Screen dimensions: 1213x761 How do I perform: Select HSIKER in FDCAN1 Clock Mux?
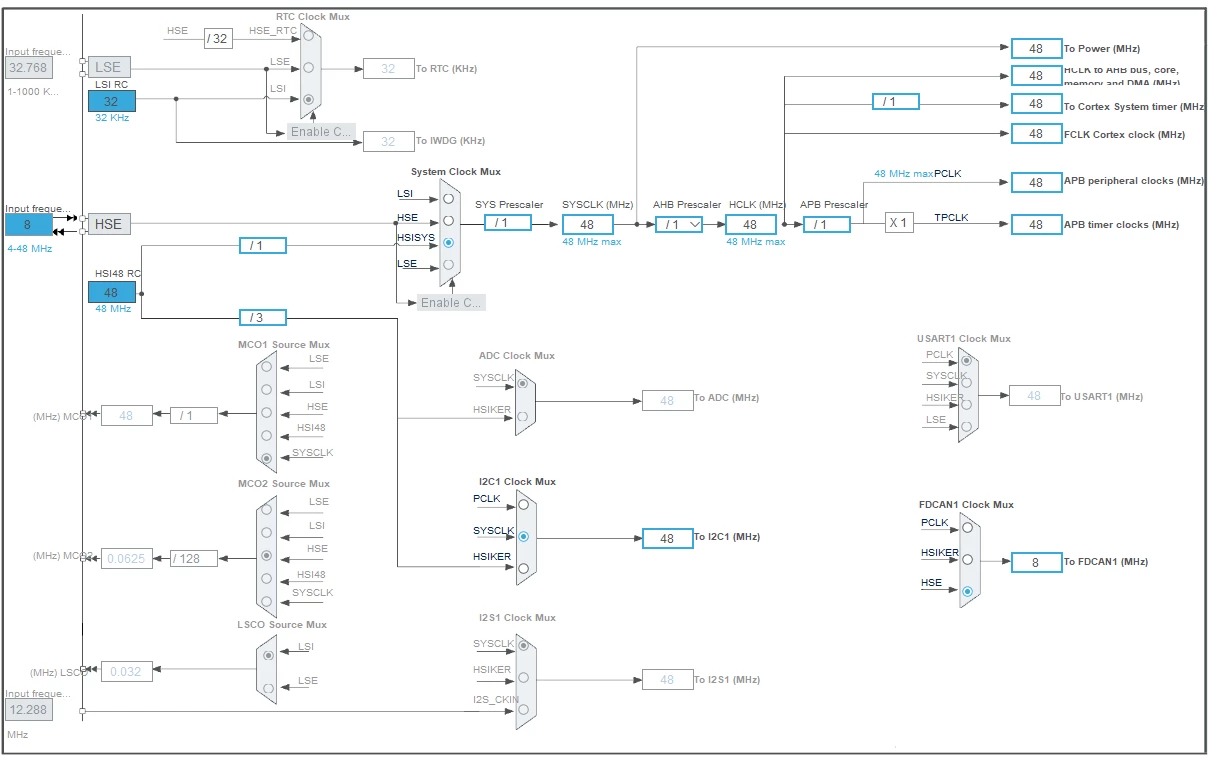click(x=967, y=559)
